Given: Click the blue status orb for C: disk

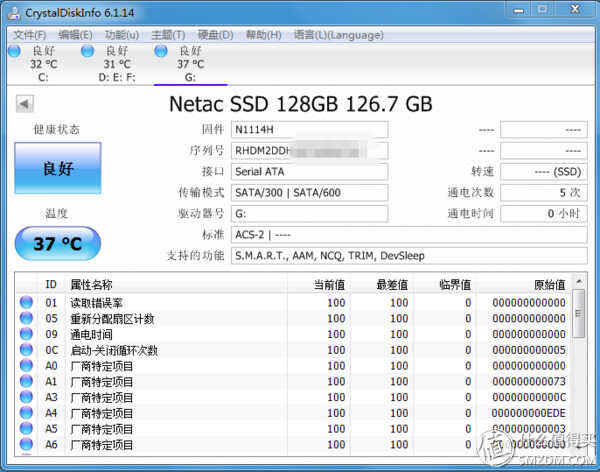Looking at the screenshot, I should [15, 51].
